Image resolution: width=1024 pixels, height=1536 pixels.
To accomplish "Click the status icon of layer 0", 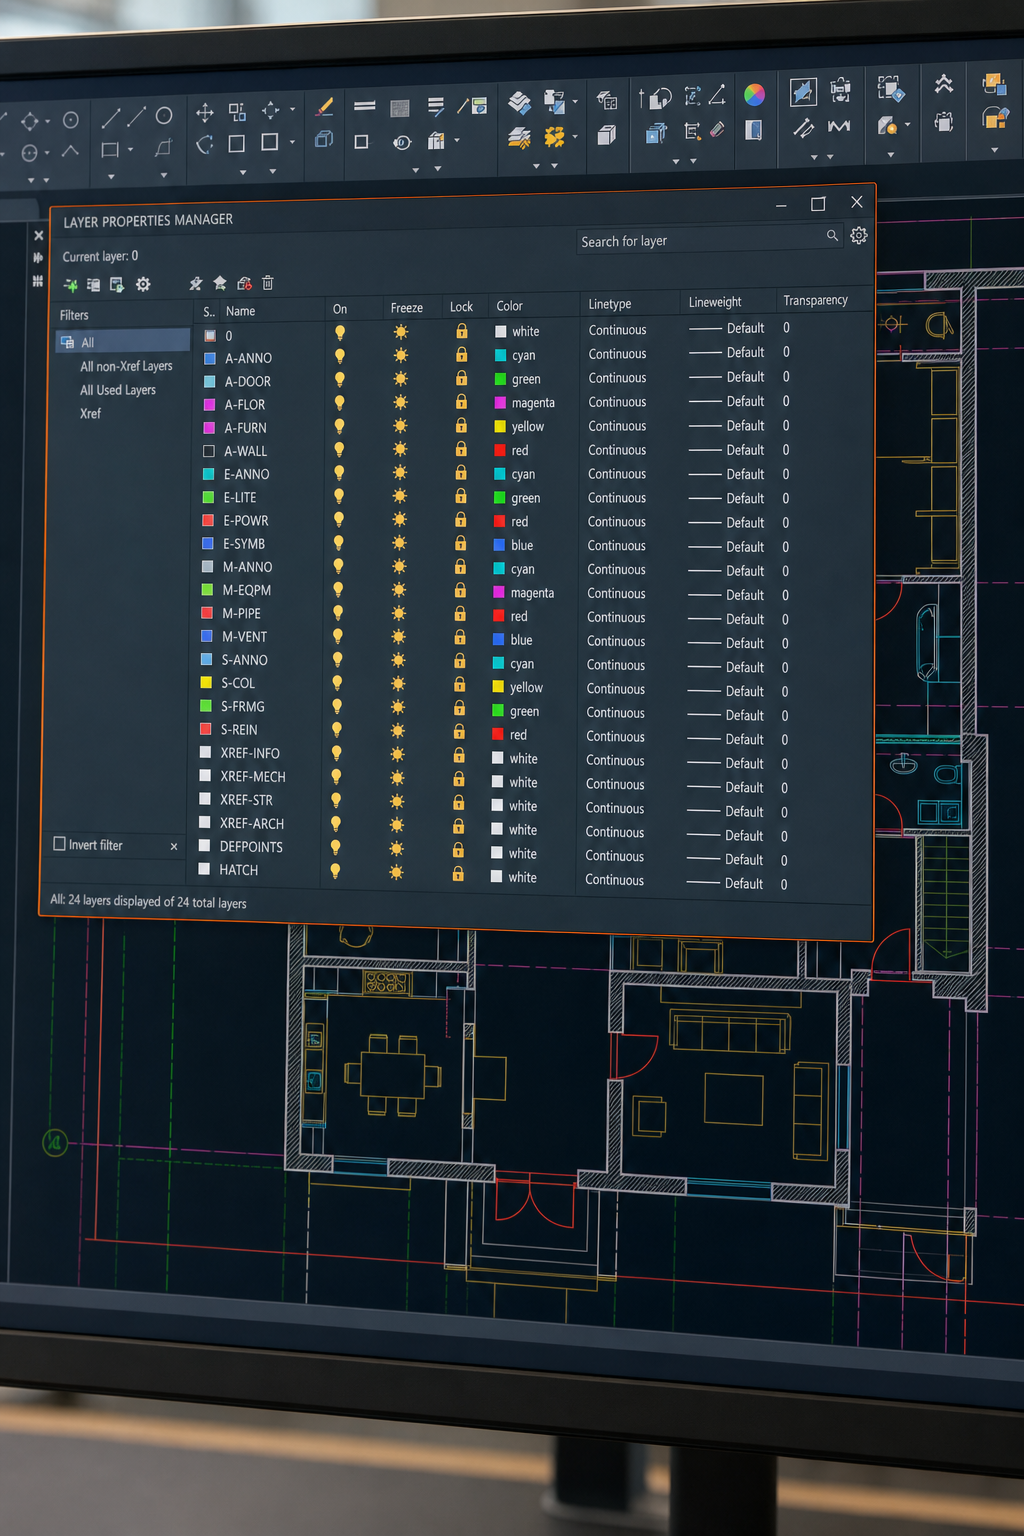I will click(210, 336).
